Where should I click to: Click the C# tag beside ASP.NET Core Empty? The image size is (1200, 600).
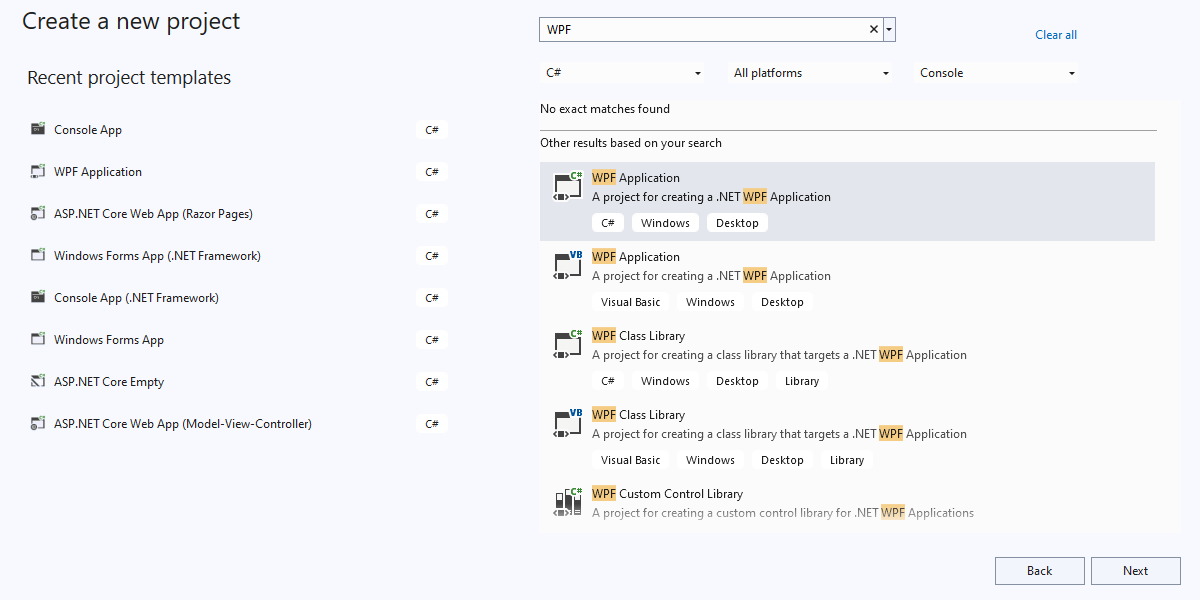pyautogui.click(x=432, y=382)
